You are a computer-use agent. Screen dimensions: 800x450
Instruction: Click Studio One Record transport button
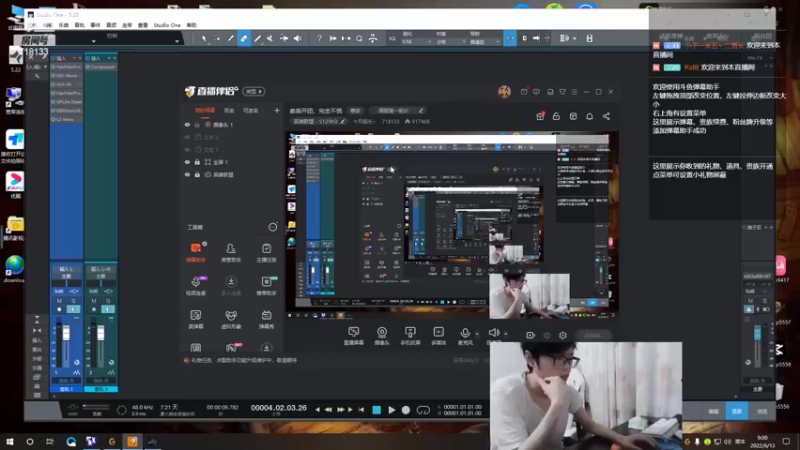[406, 410]
